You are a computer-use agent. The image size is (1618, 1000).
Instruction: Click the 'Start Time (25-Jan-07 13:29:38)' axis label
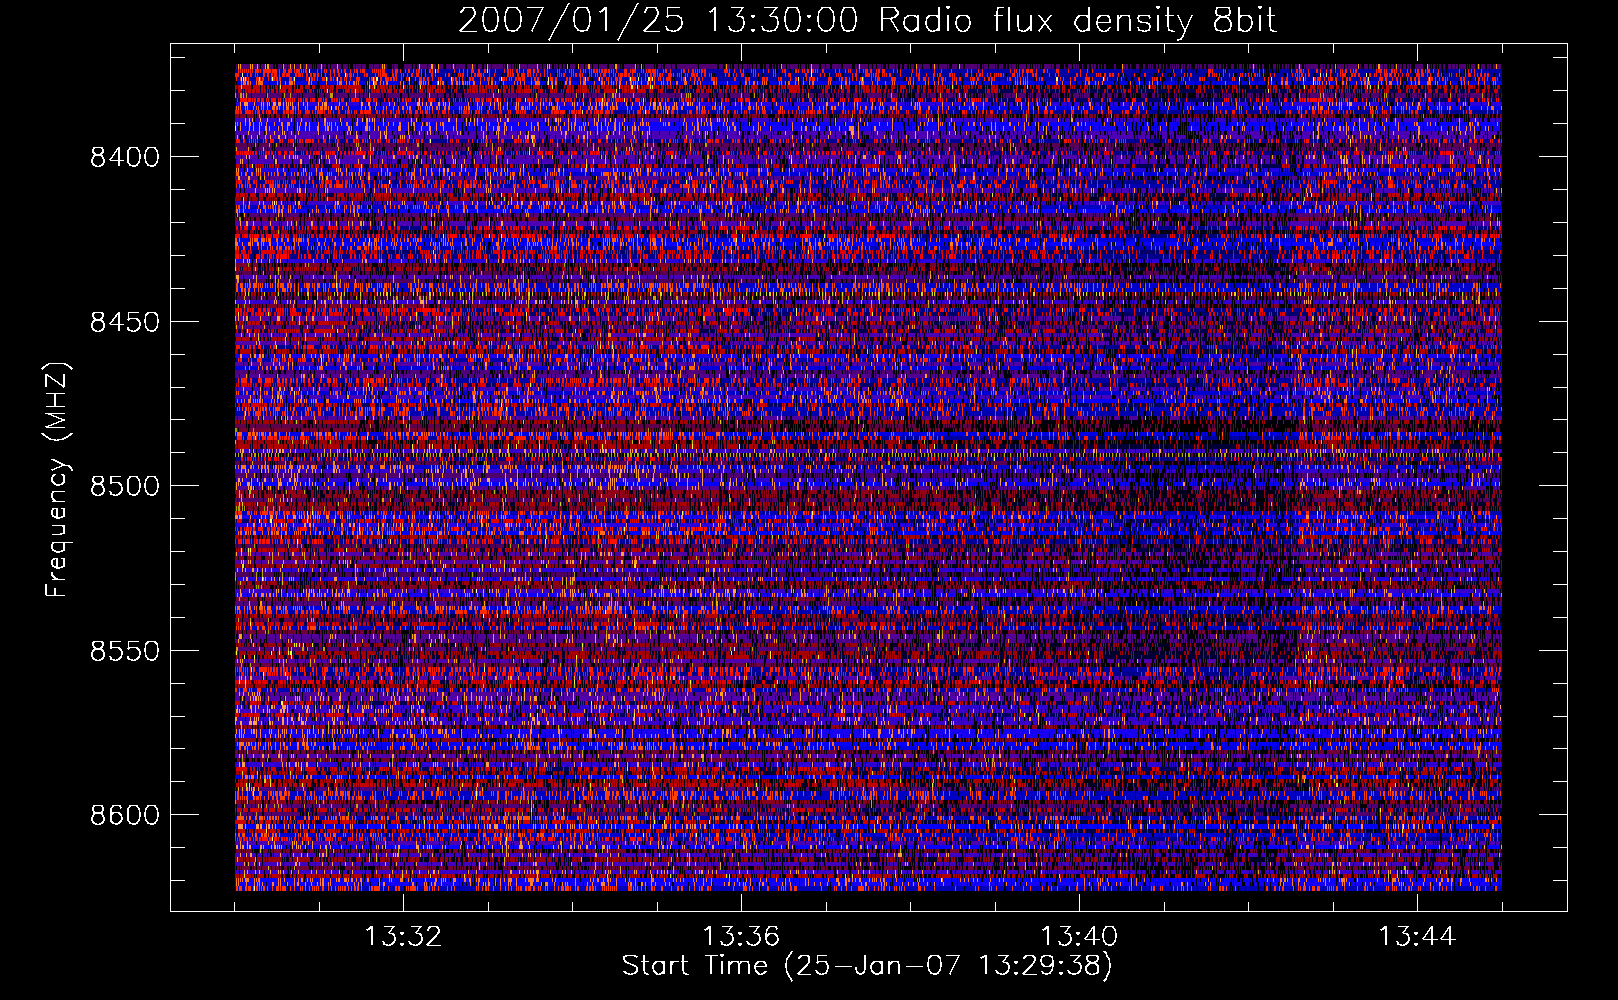pyautogui.click(x=867, y=966)
